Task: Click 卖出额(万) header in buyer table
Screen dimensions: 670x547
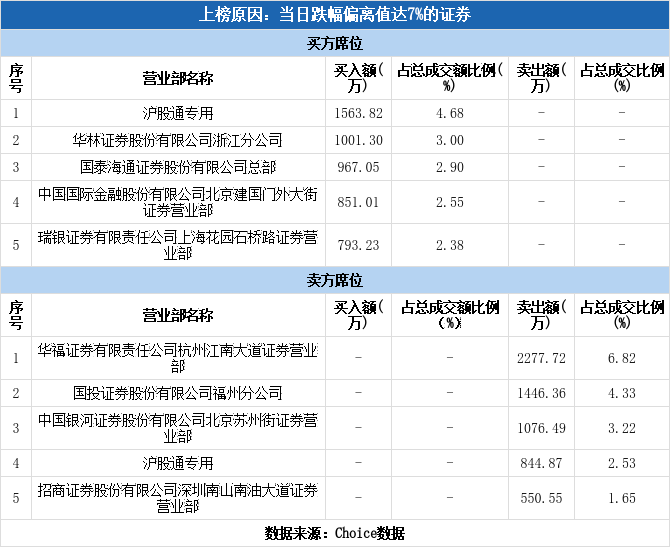Action: [541, 78]
